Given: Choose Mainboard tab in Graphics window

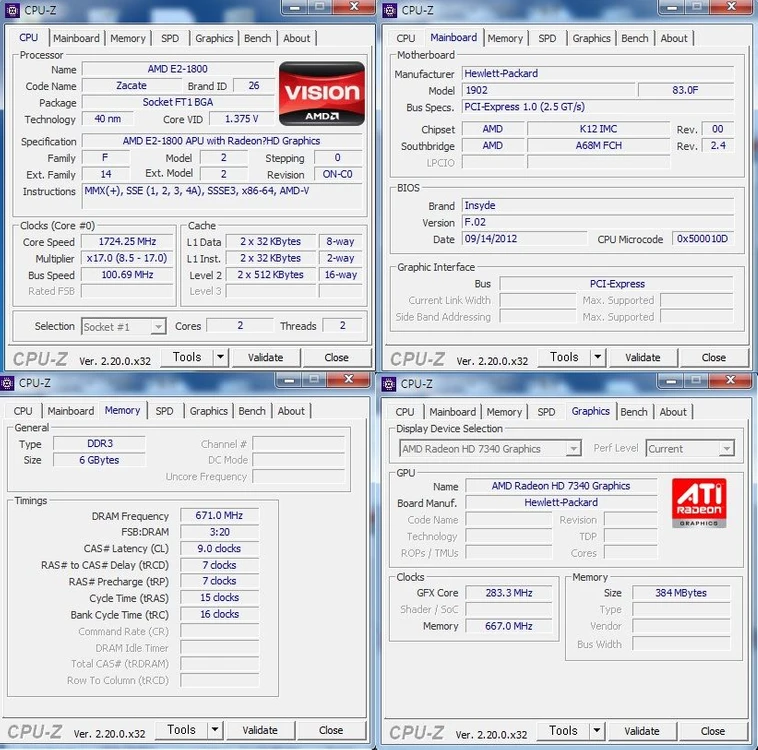Looking at the screenshot, I should click(452, 412).
